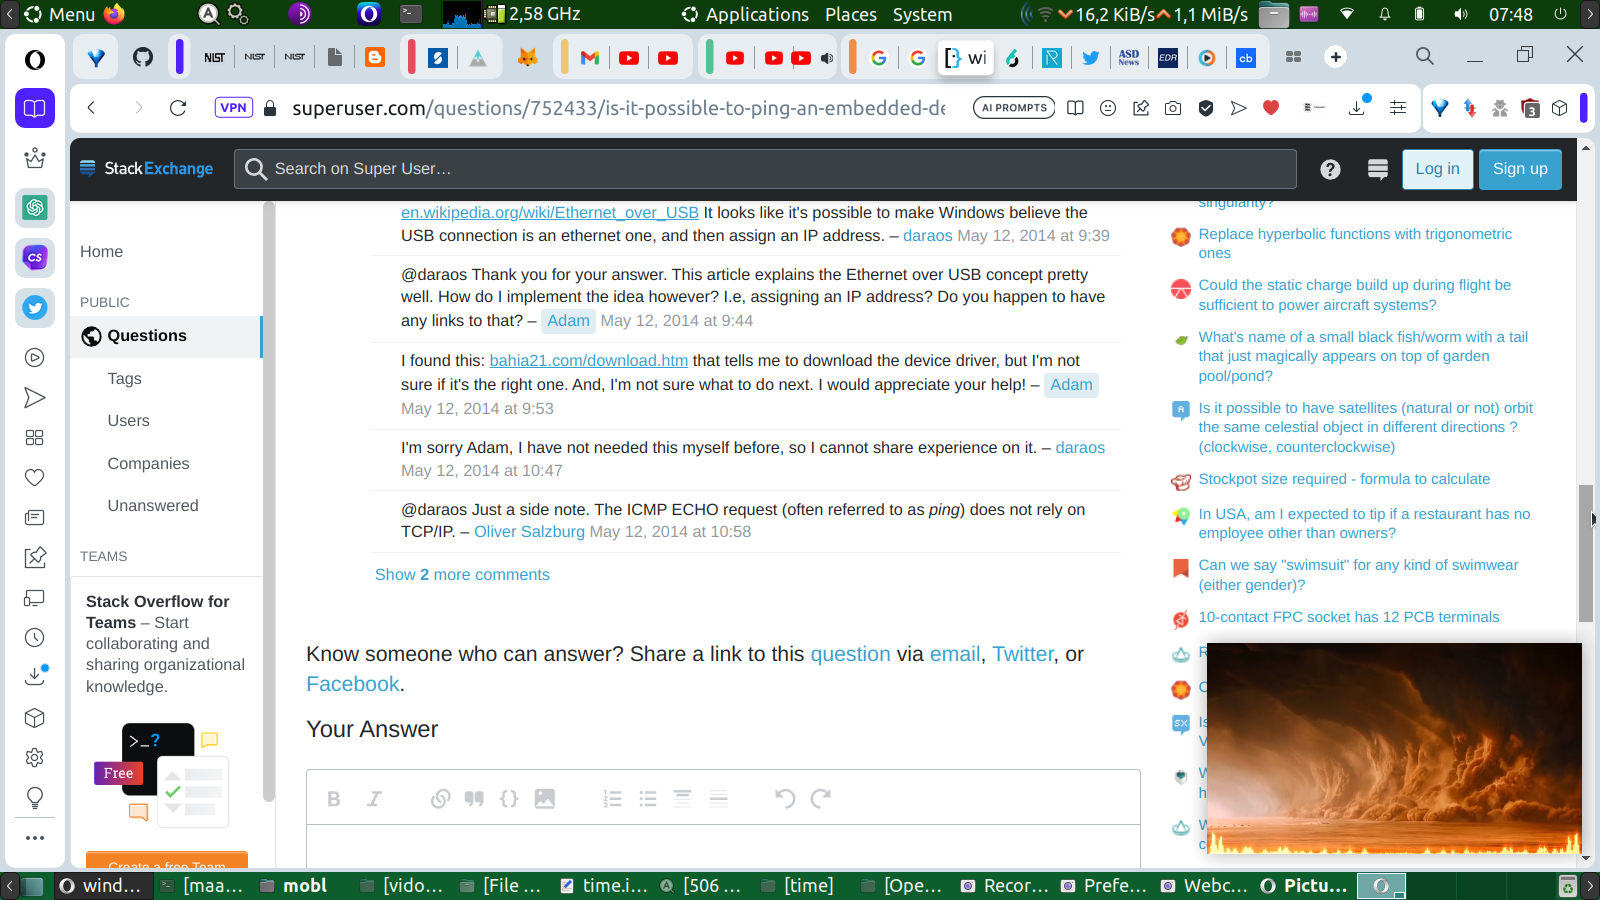Focus the Search on Super User field
Screen dimensions: 1600x900
(765, 169)
